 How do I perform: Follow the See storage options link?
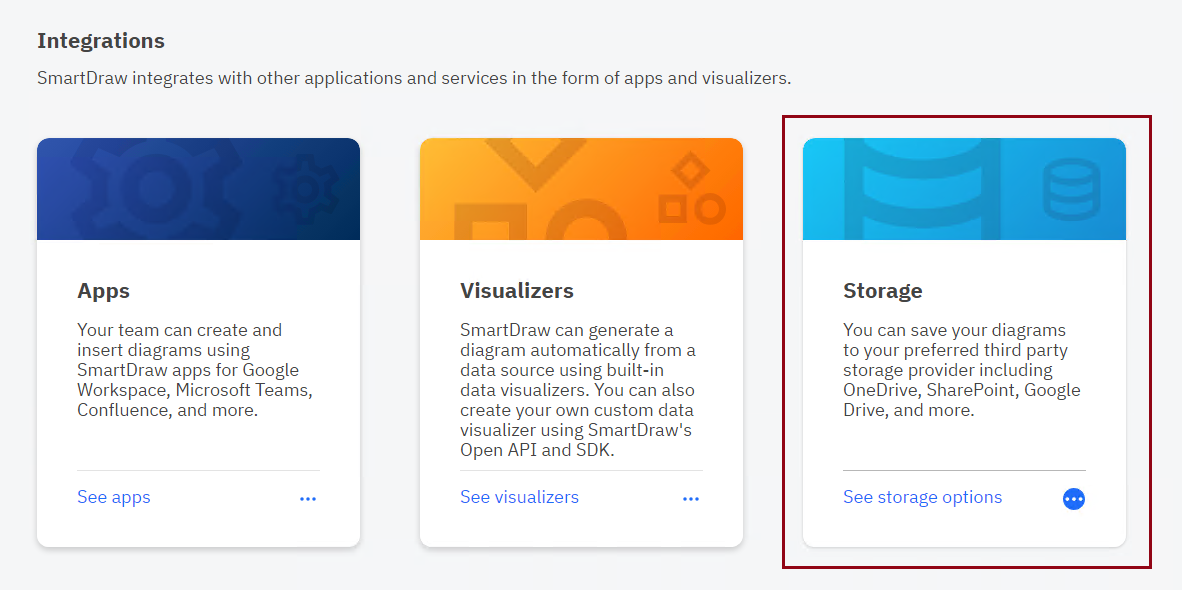pos(923,497)
